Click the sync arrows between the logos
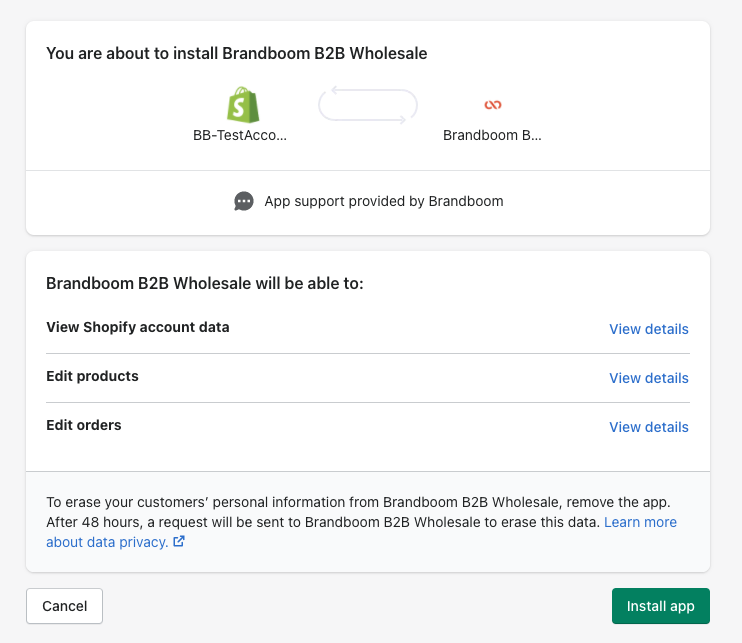742x643 pixels. click(367, 106)
